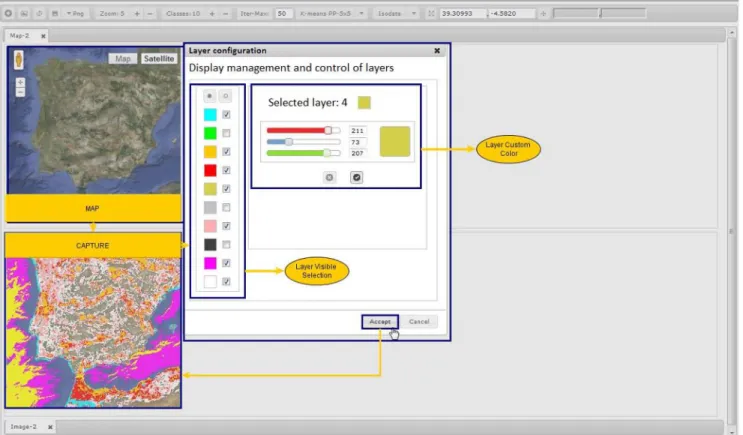743x435 pixels.
Task: Open the Isodata dropdown
Action: tap(396, 14)
